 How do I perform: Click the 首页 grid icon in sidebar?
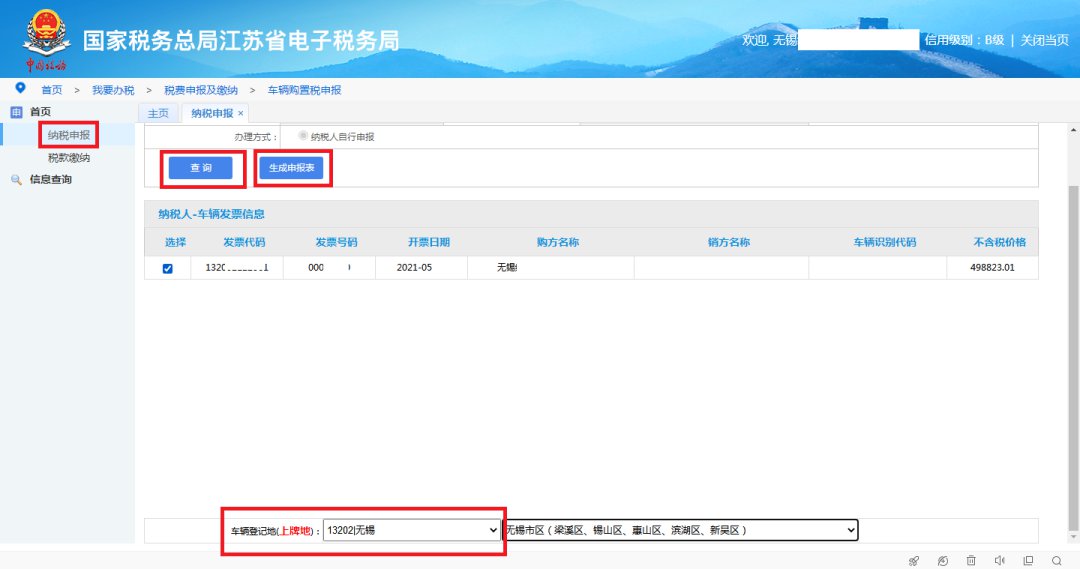click(x=16, y=112)
